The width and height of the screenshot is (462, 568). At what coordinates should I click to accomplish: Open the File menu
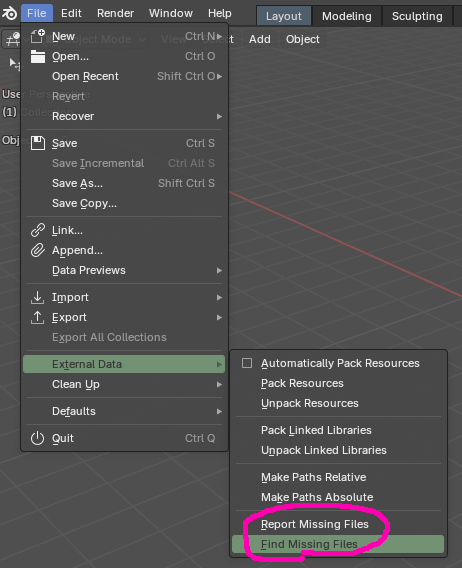coord(37,13)
